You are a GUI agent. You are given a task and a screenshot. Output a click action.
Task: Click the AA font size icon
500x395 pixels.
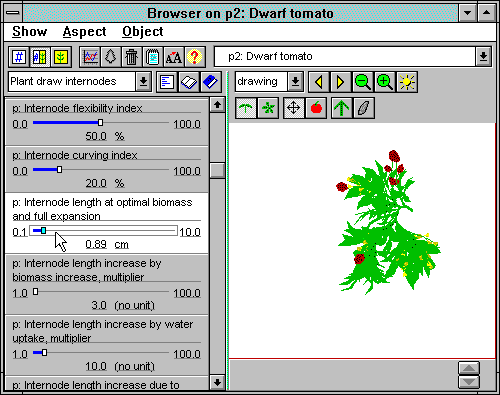tap(174, 57)
